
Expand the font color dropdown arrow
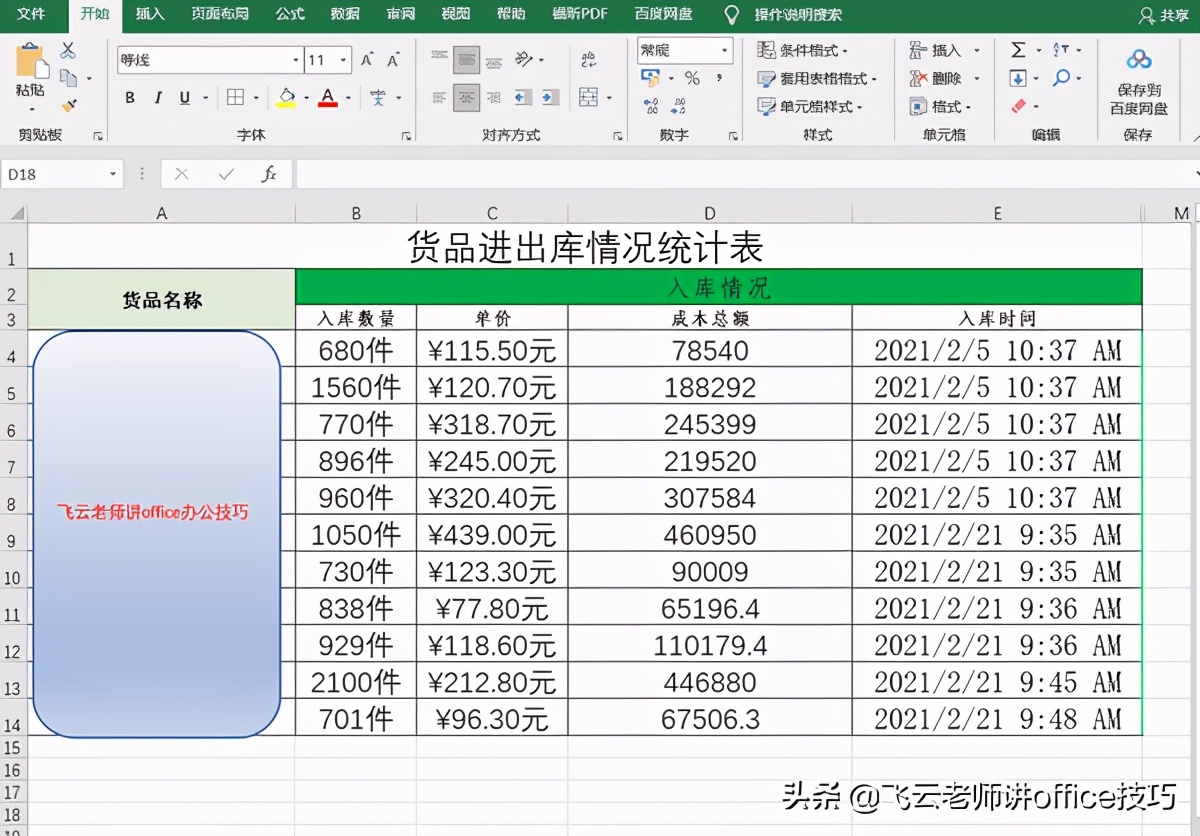348,98
